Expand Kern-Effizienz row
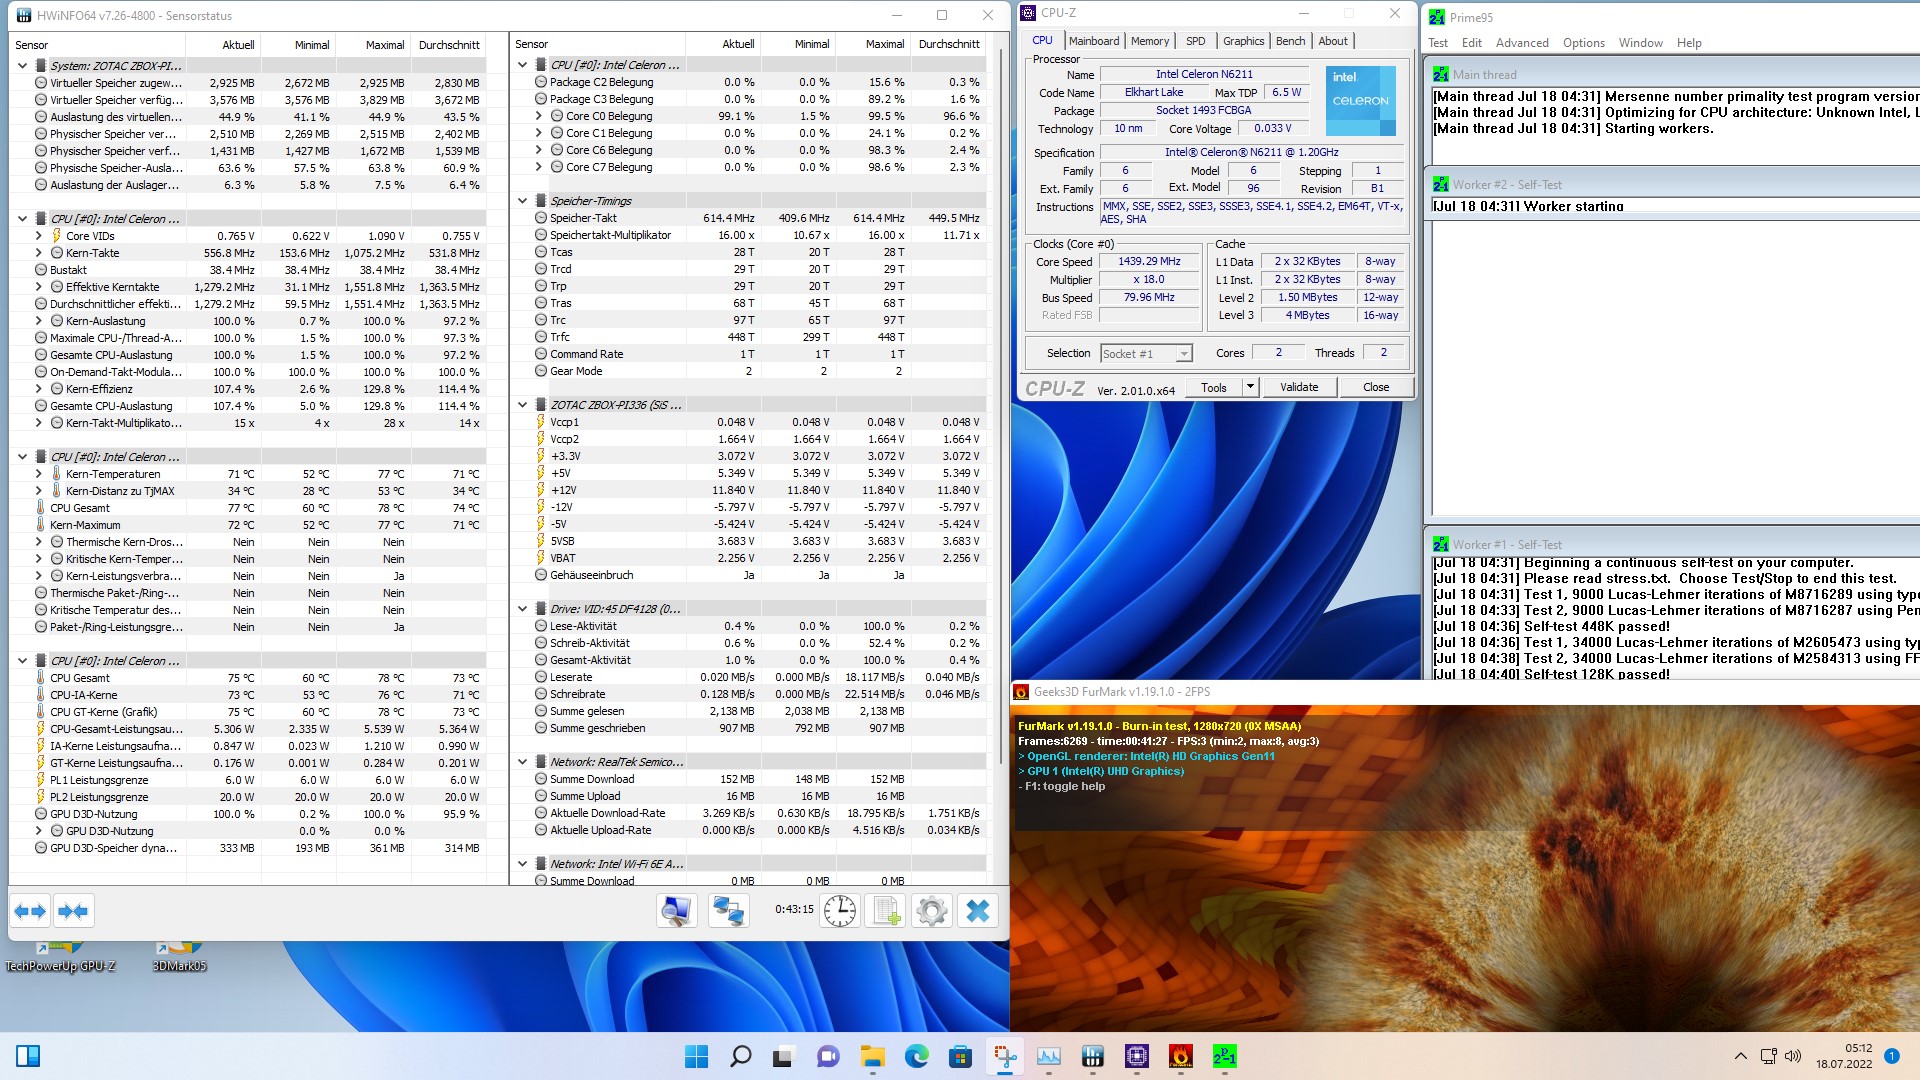The image size is (1920, 1080). pyautogui.click(x=39, y=389)
